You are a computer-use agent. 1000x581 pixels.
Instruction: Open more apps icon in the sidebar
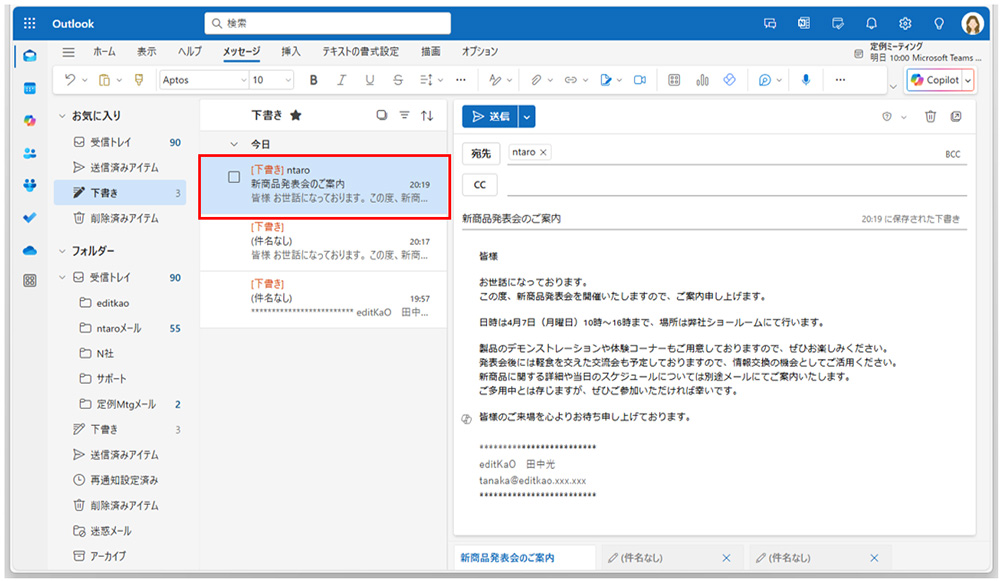pos(29,281)
